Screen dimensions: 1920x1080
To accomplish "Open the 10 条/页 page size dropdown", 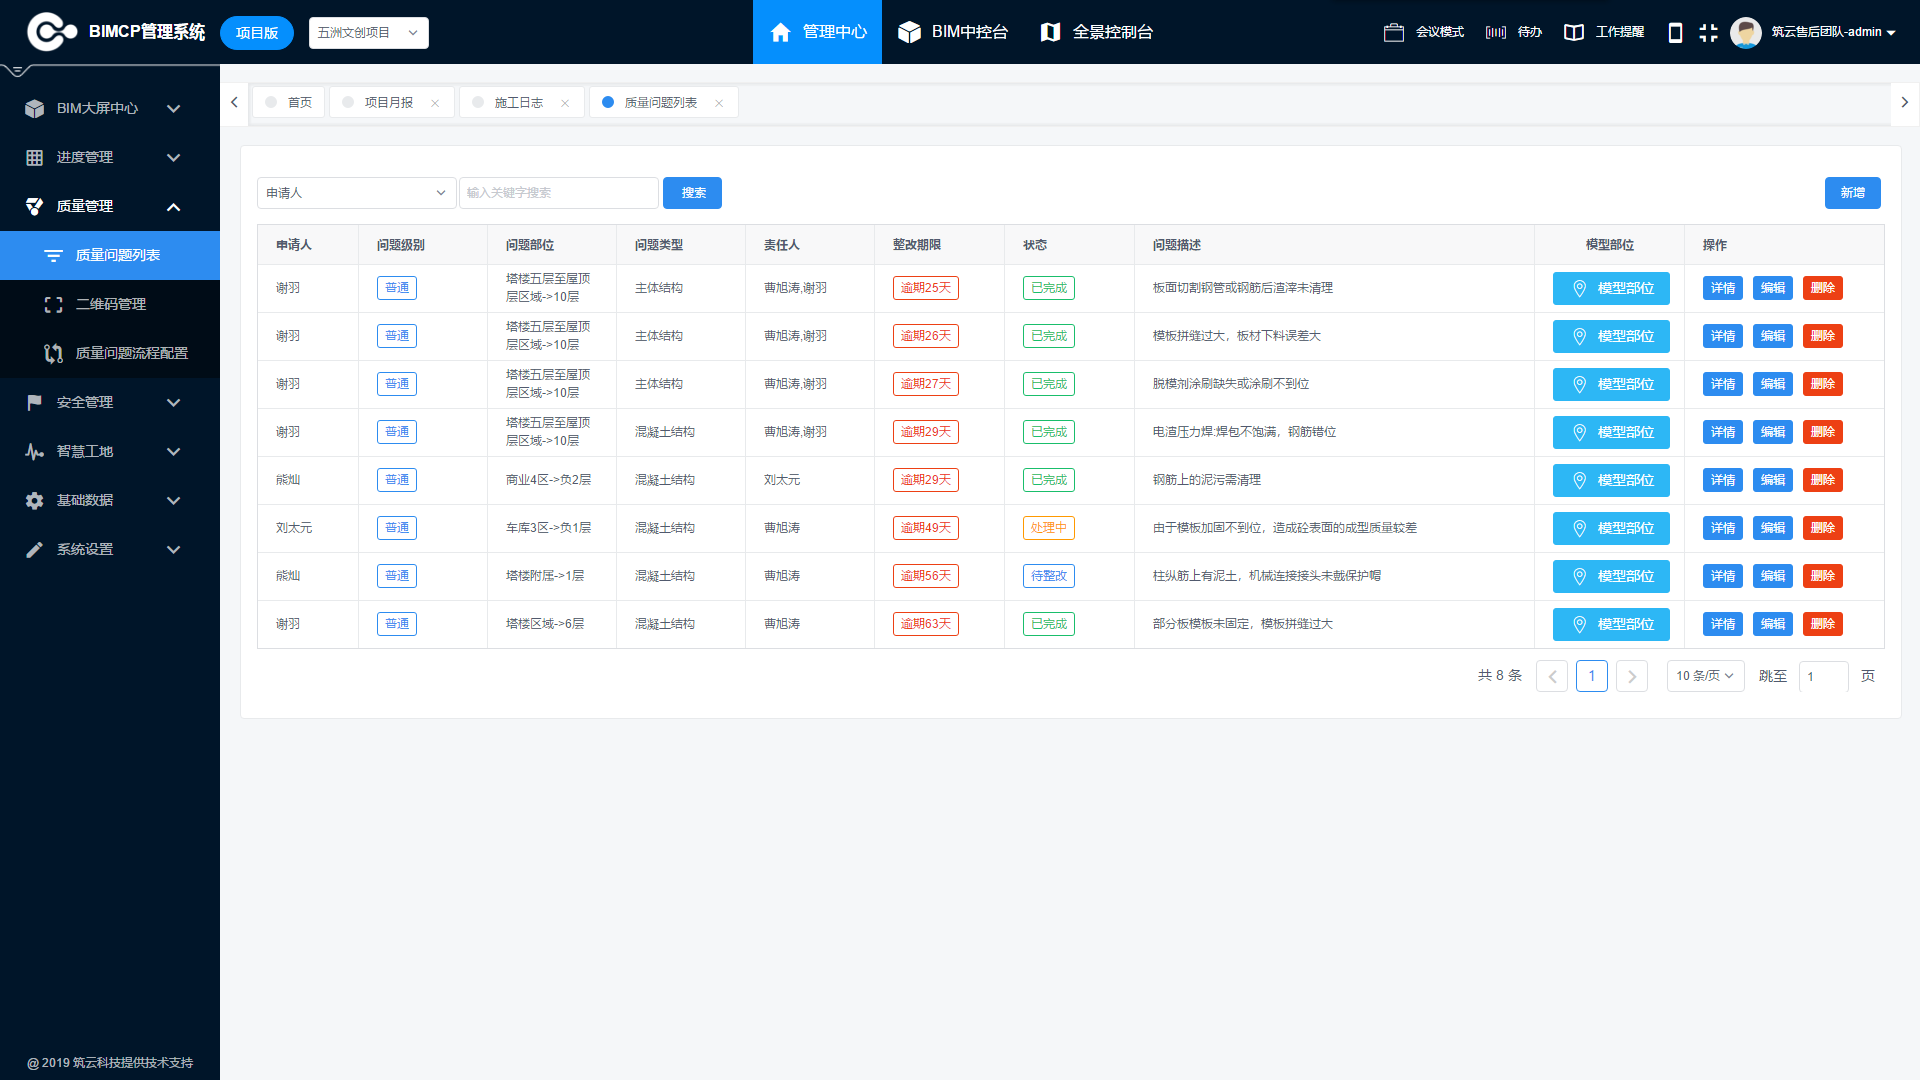I will point(1705,676).
